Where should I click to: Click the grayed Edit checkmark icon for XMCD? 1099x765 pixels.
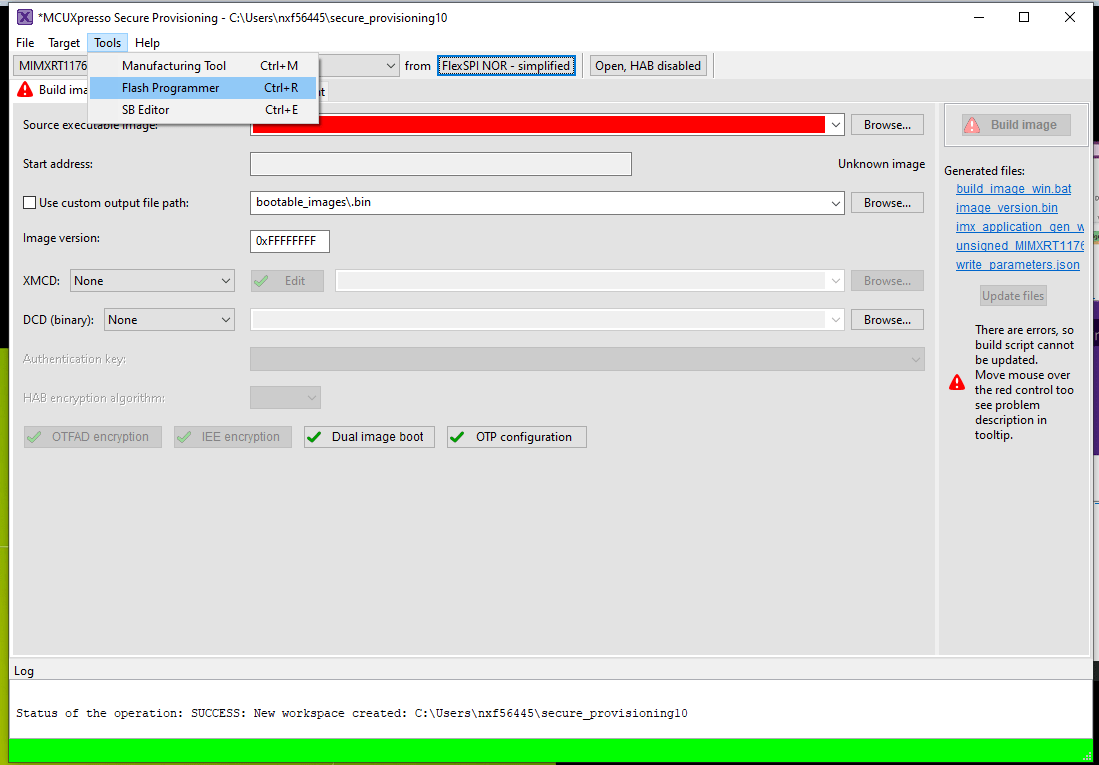tap(263, 280)
